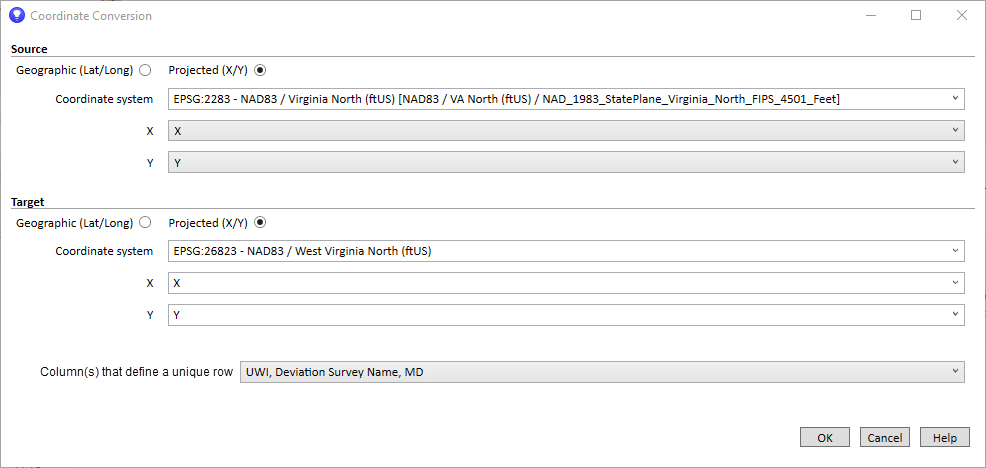Close the Coordinate Conversion dialog

(961, 16)
